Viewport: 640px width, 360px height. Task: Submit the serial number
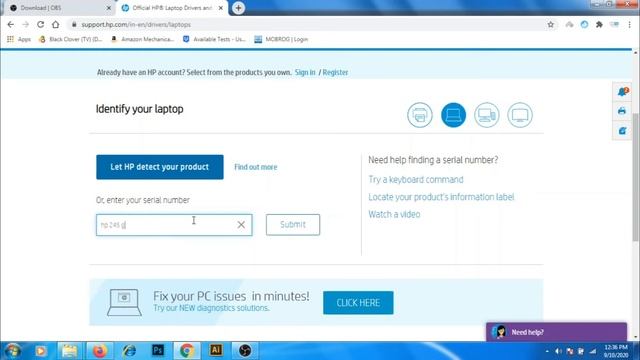point(293,224)
